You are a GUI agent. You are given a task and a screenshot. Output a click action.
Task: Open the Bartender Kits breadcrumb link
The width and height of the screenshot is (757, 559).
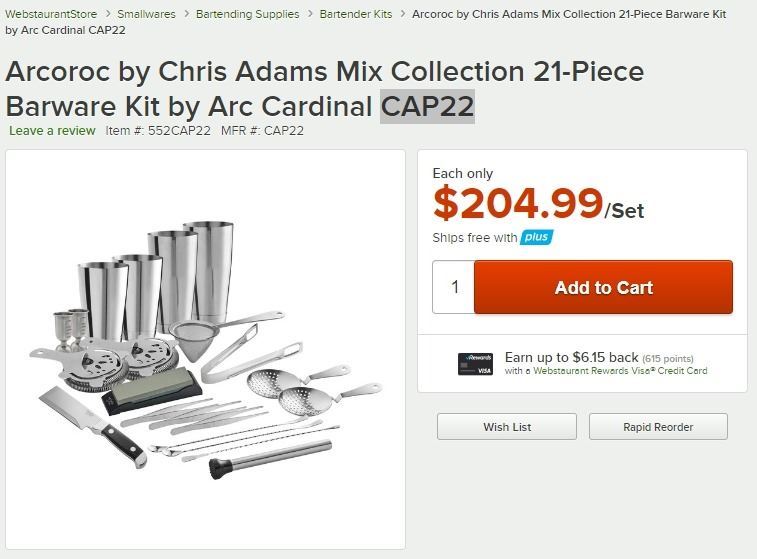[x=356, y=15]
